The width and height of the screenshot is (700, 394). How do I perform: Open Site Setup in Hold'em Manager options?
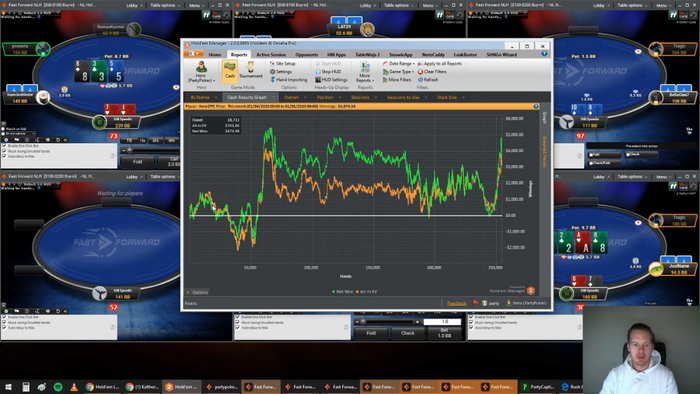[x=283, y=63]
